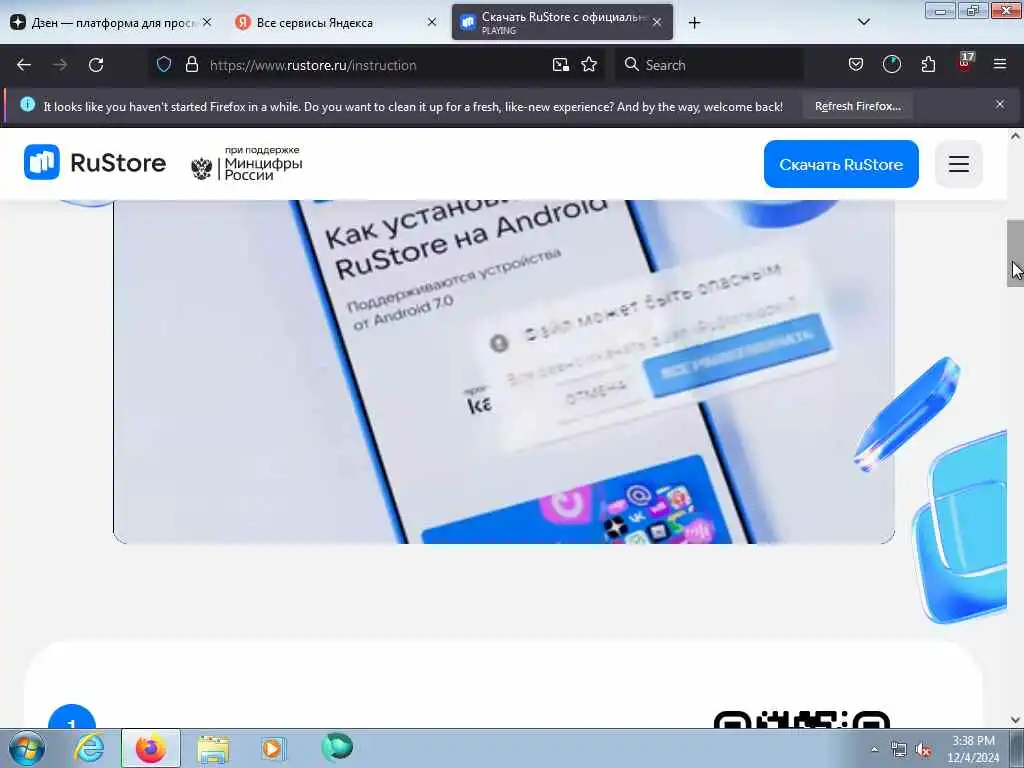
Task: Click the scrollbar up arrow
Action: pyautogui.click(x=1015, y=136)
